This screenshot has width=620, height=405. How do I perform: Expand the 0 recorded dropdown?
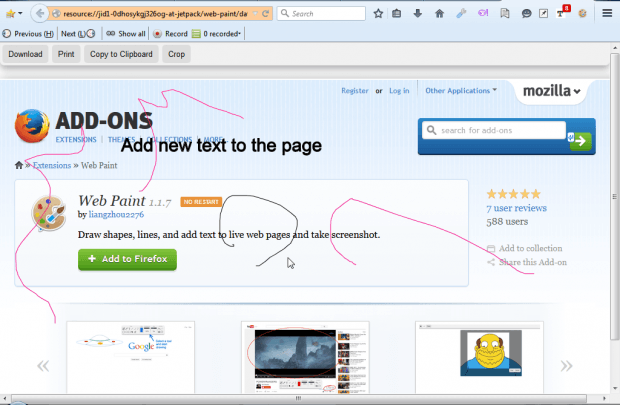pos(218,33)
